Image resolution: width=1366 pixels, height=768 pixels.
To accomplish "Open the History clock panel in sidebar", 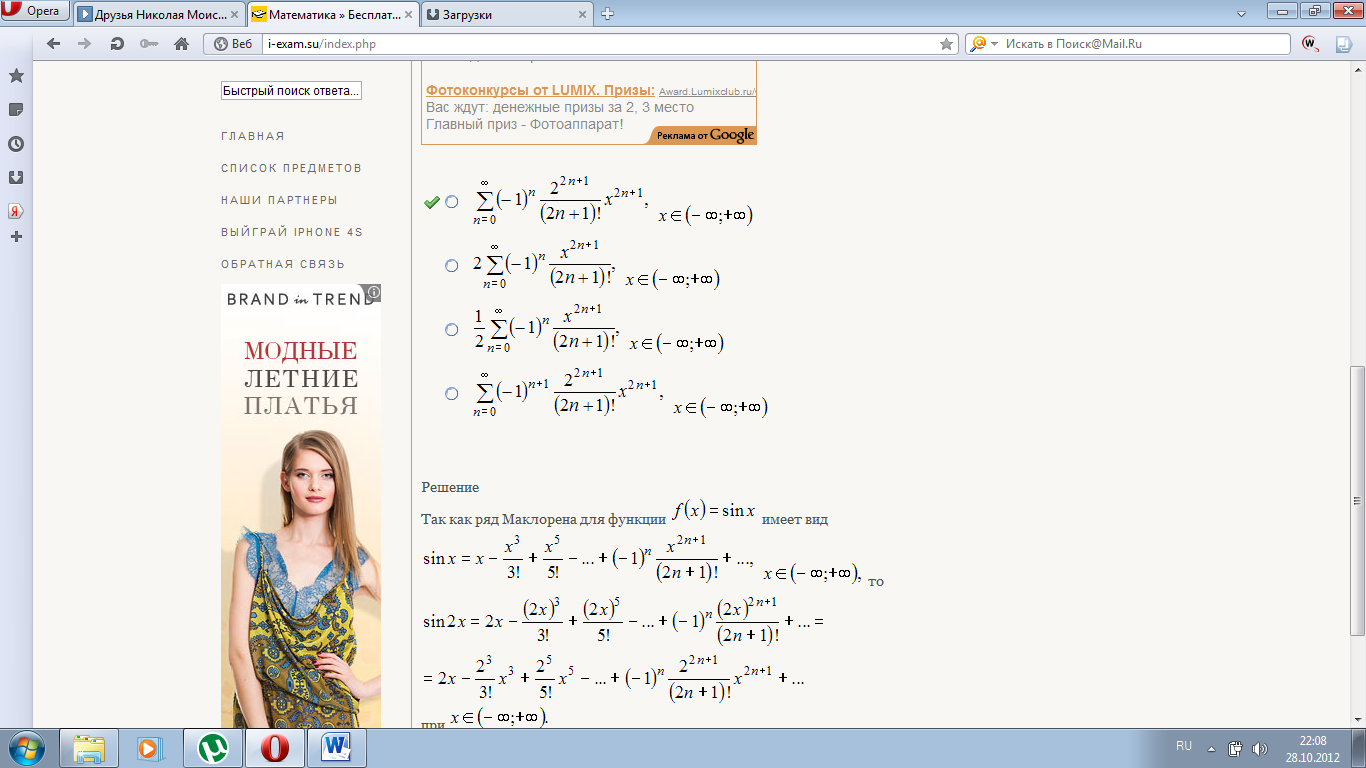I will (x=16, y=144).
